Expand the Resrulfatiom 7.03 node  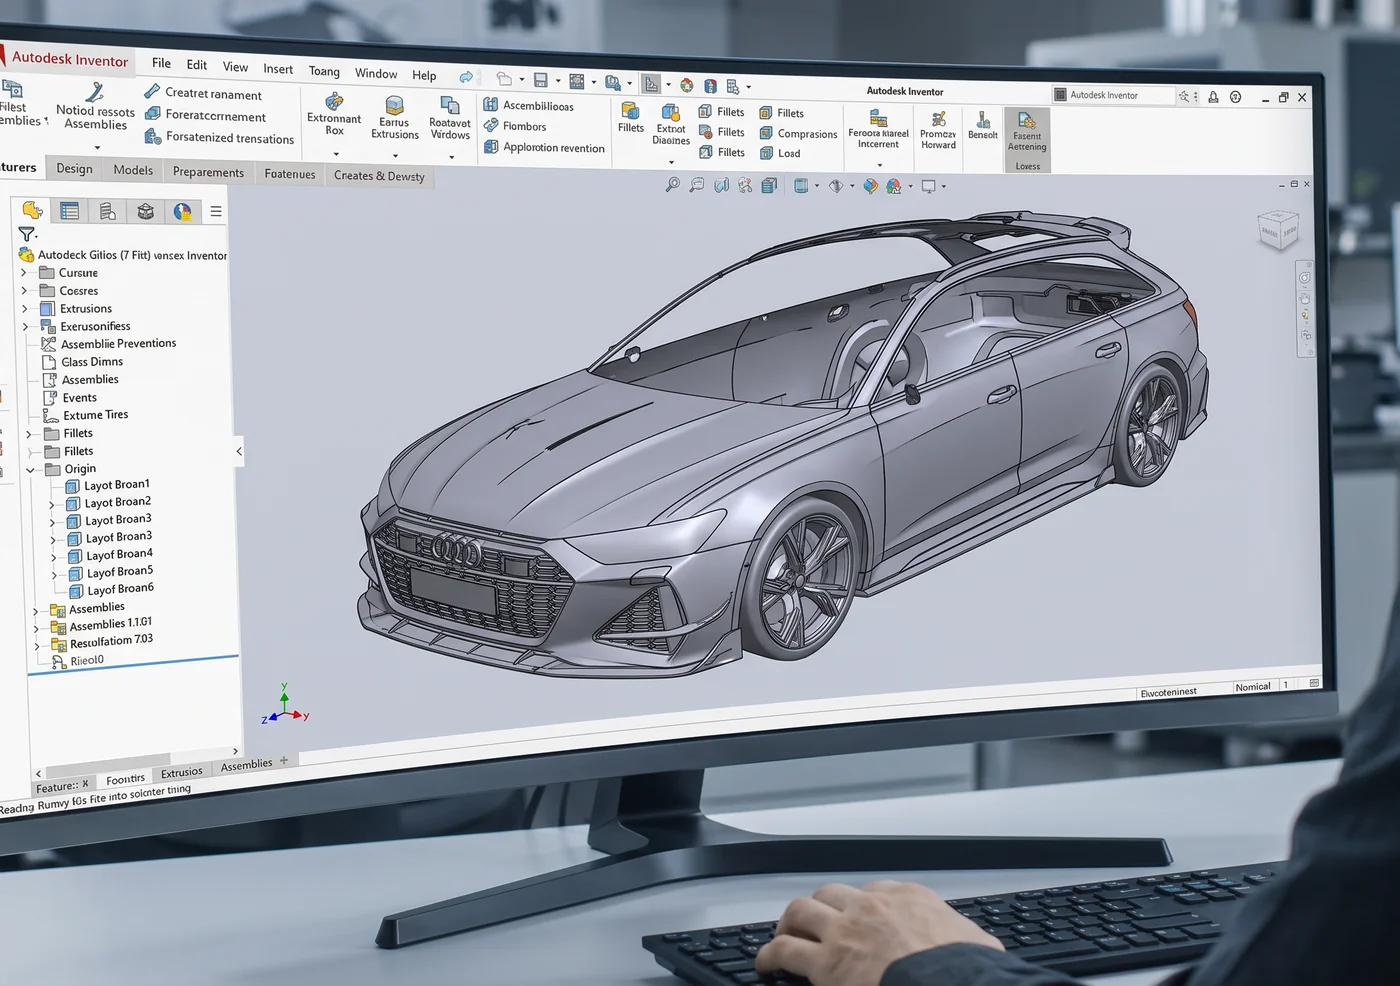(x=37, y=646)
